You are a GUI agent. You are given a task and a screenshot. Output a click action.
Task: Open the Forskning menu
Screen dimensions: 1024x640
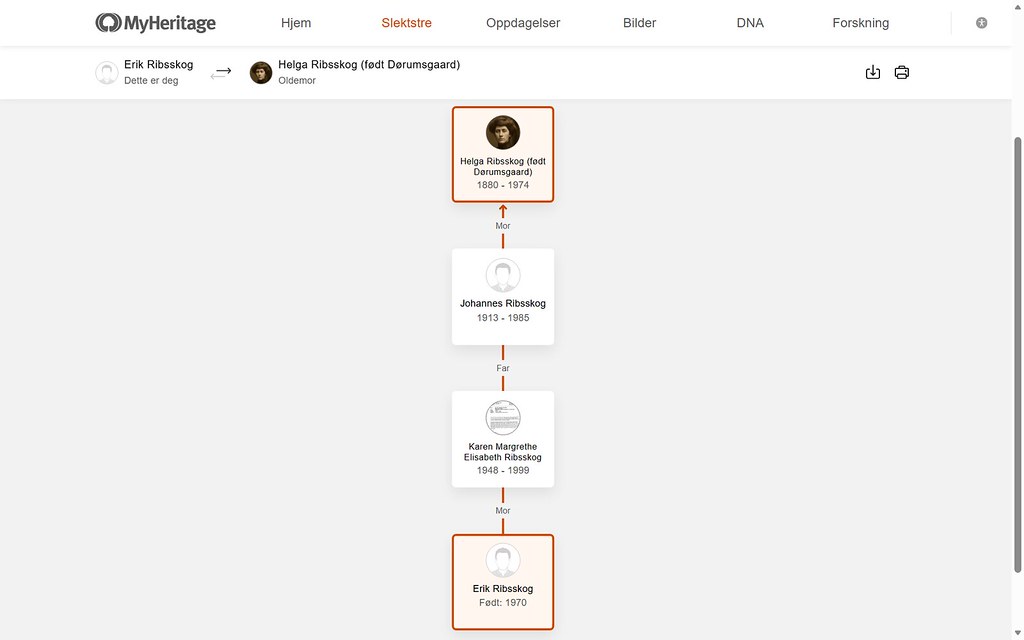tap(861, 23)
